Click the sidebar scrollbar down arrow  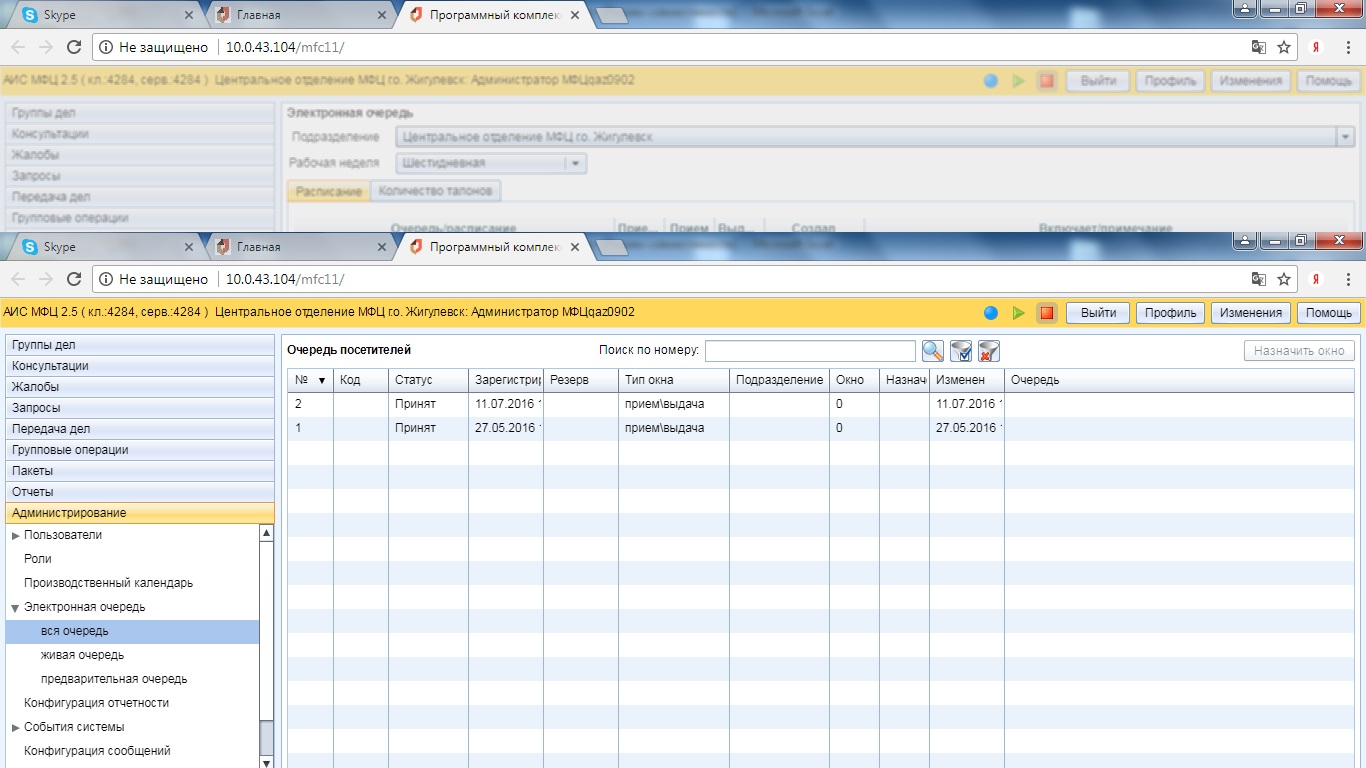pyautogui.click(x=266, y=762)
